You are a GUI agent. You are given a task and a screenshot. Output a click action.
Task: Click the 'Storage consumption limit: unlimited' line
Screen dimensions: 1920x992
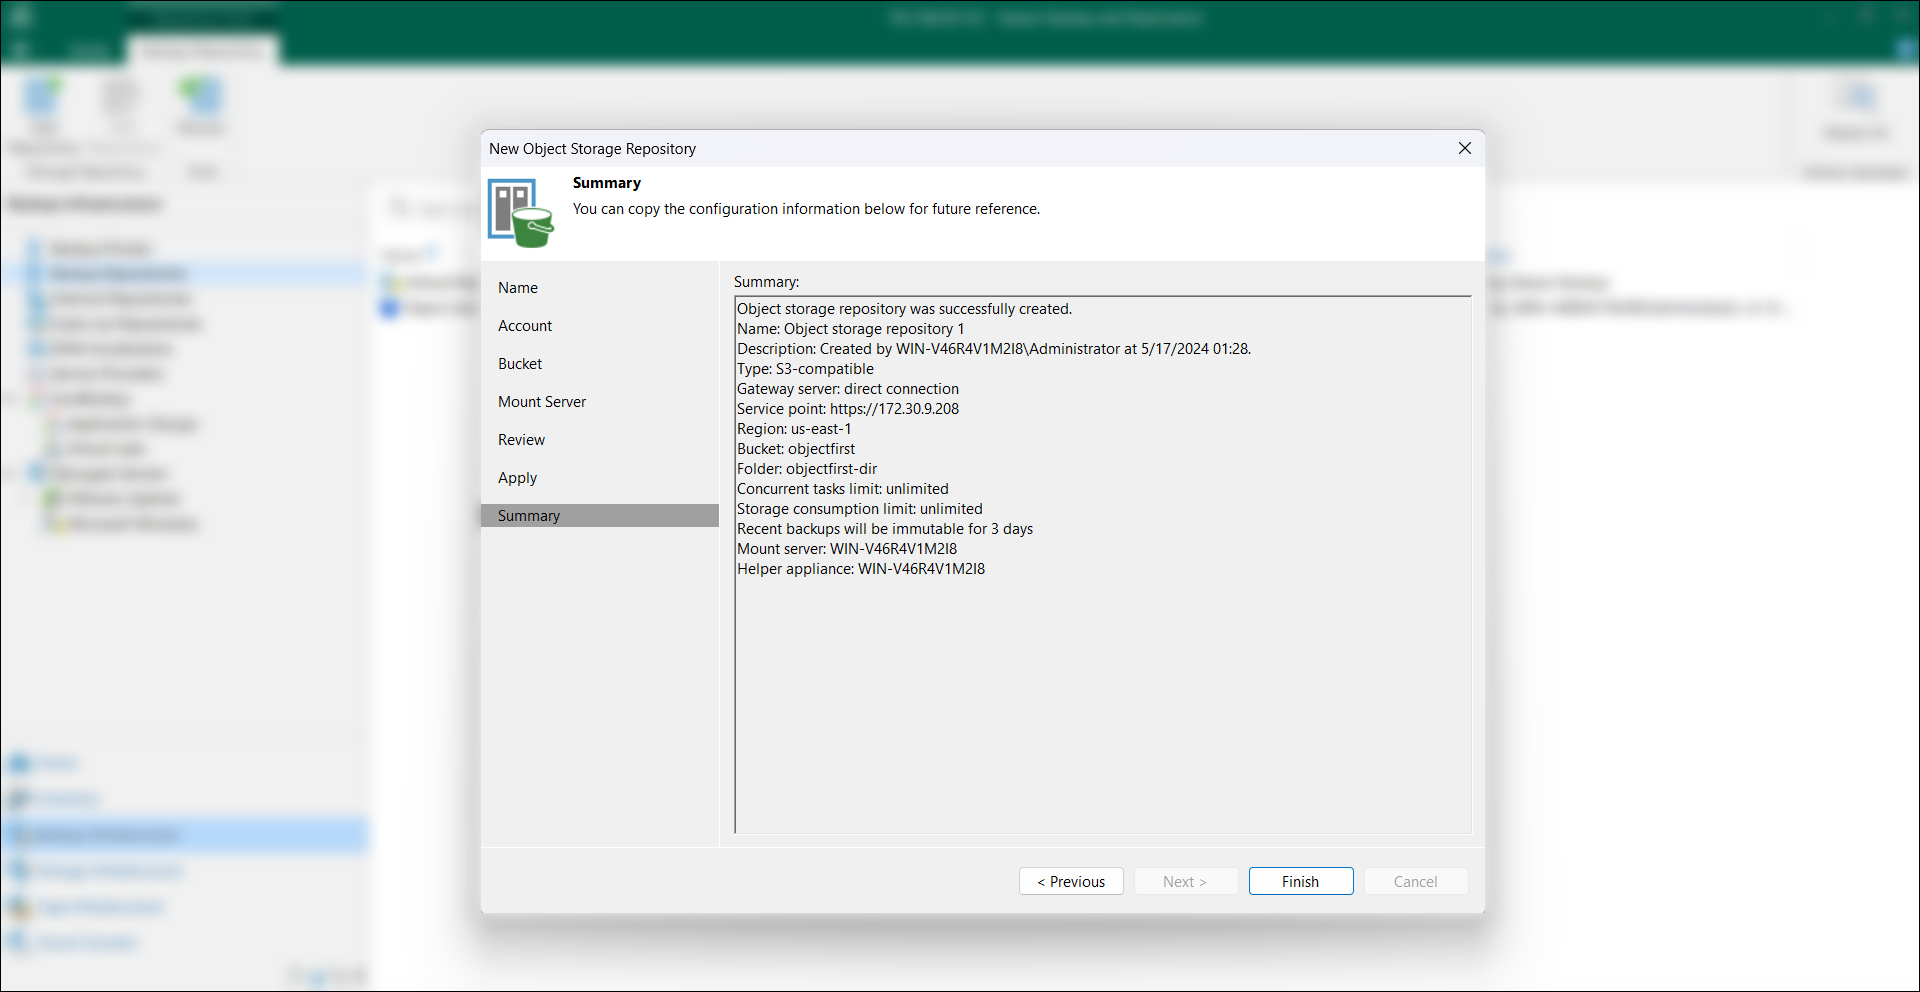tap(860, 509)
